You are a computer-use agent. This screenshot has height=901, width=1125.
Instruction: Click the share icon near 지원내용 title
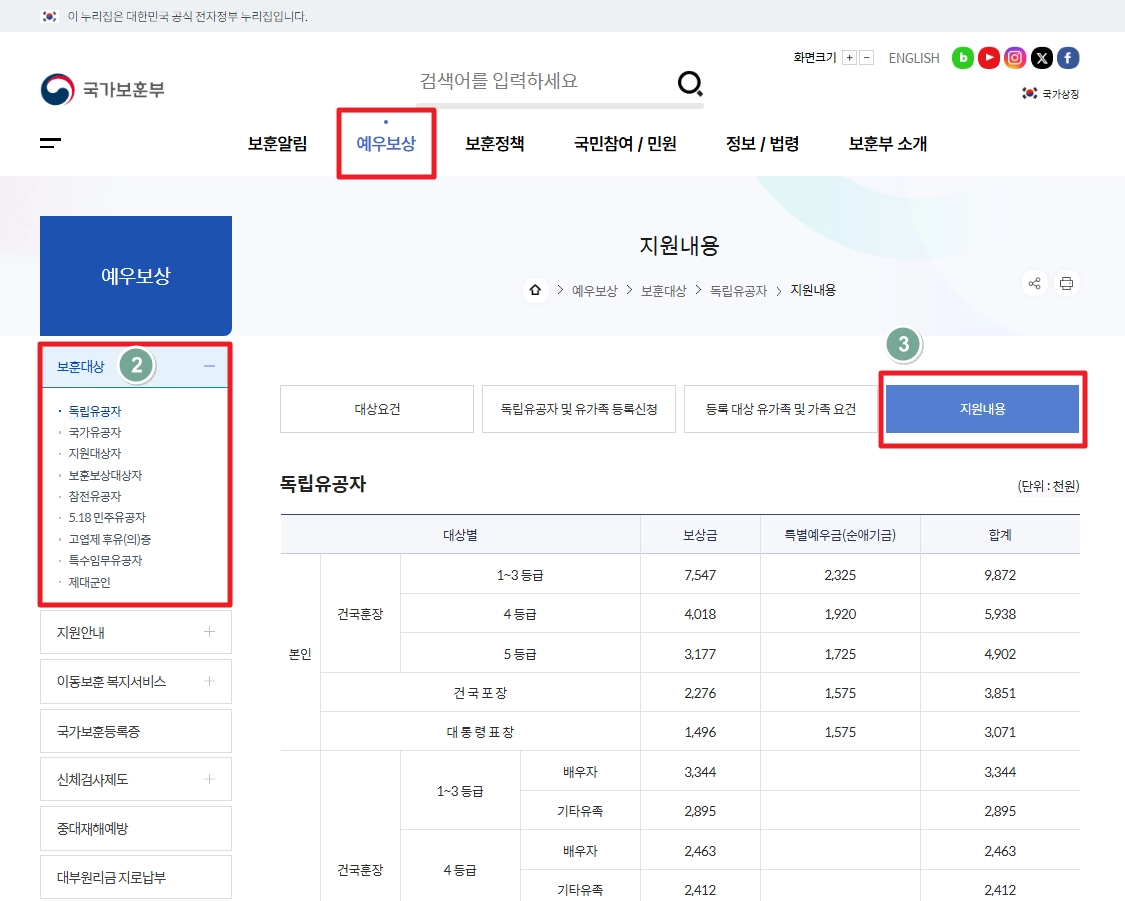click(1034, 283)
